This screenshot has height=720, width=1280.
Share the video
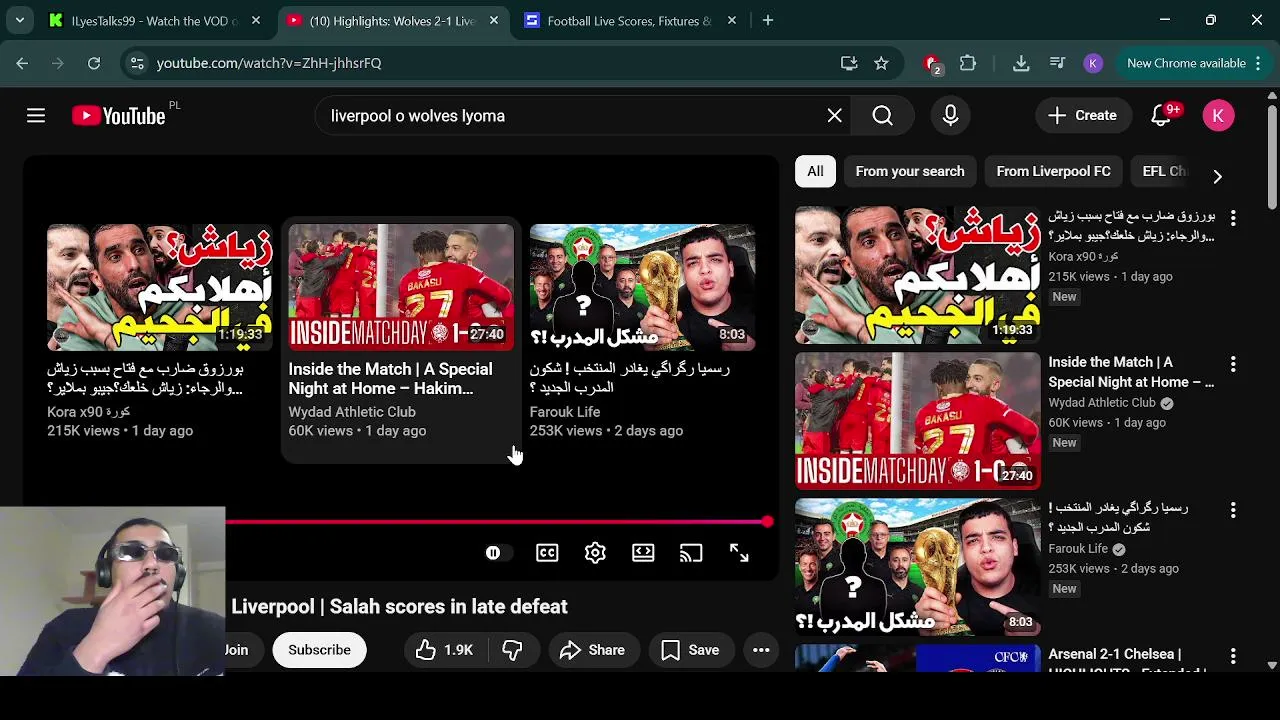pos(592,650)
